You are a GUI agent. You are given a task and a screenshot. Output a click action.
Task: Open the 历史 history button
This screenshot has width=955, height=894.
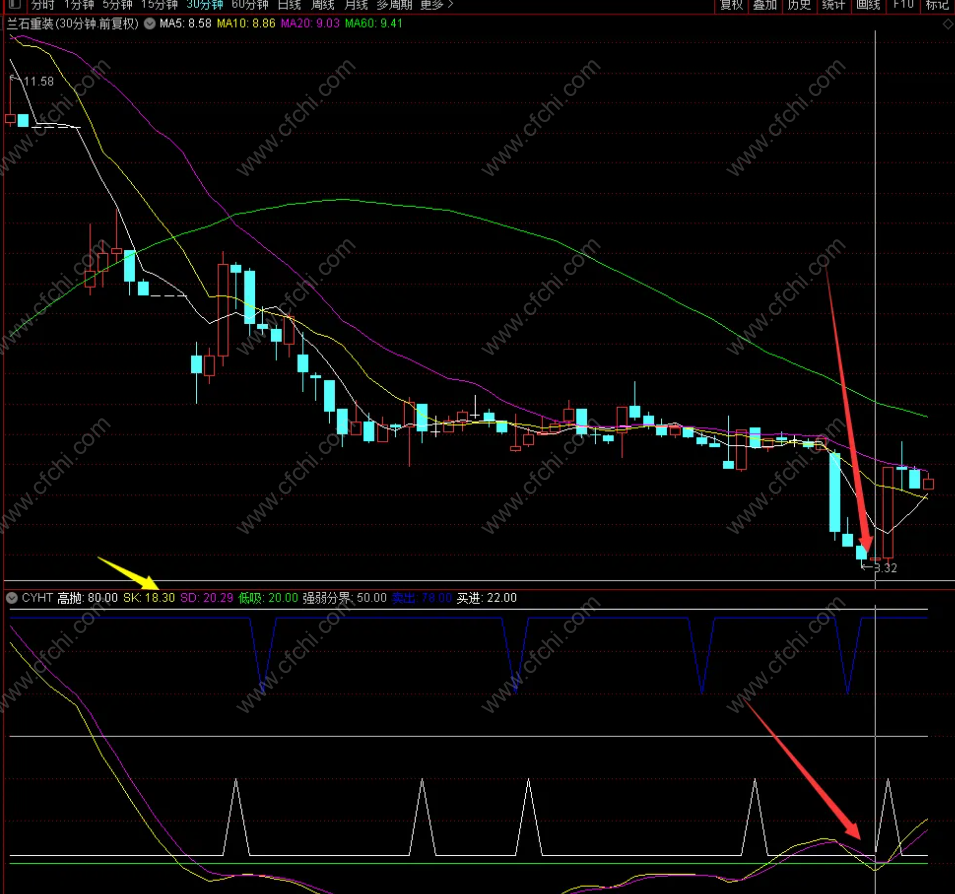tap(799, 5)
